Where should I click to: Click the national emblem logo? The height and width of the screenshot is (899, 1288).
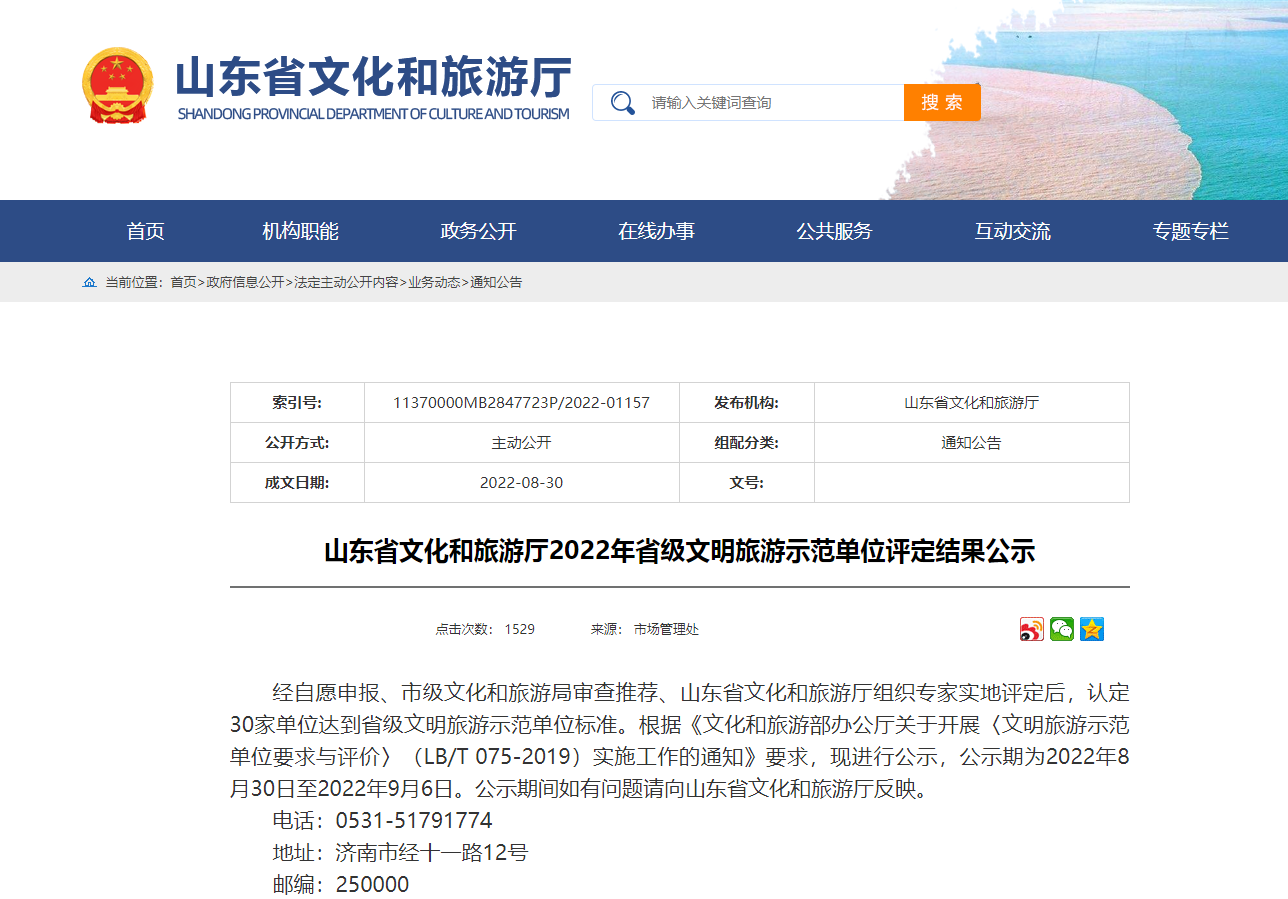[x=118, y=86]
